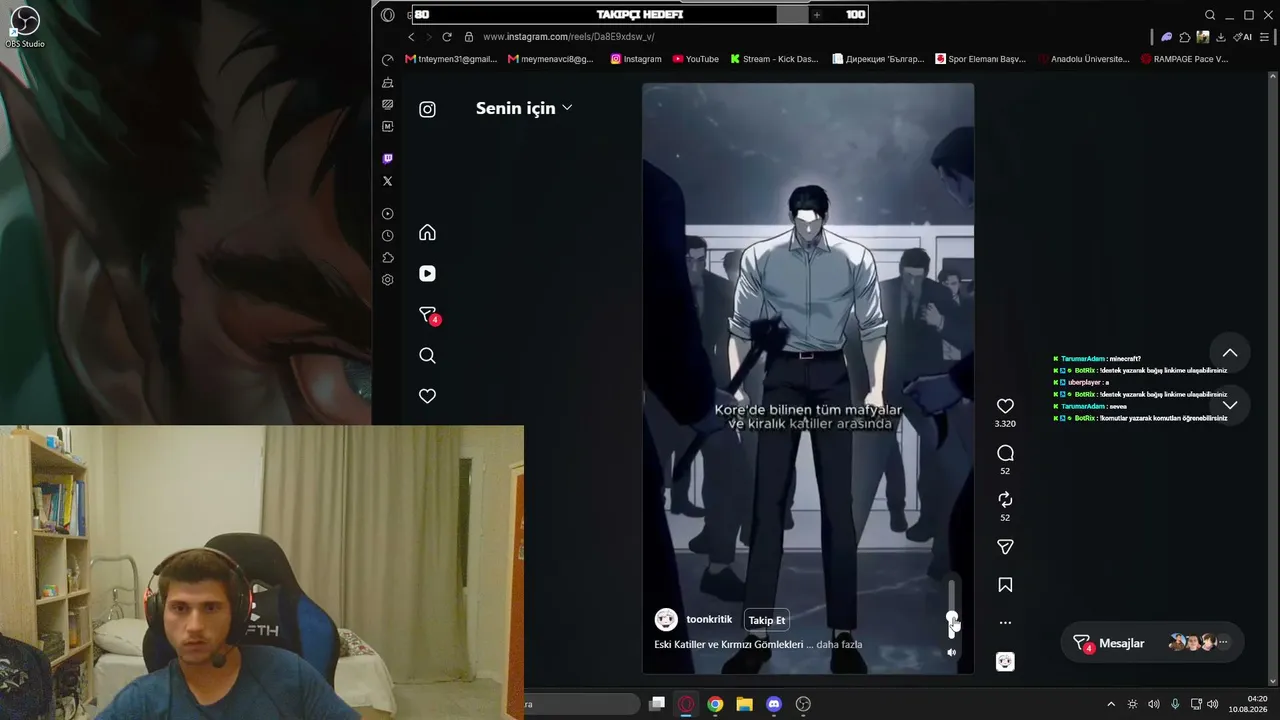The width and height of the screenshot is (1280, 720).
Task: Open Discord from the taskbar
Action: (x=773, y=704)
